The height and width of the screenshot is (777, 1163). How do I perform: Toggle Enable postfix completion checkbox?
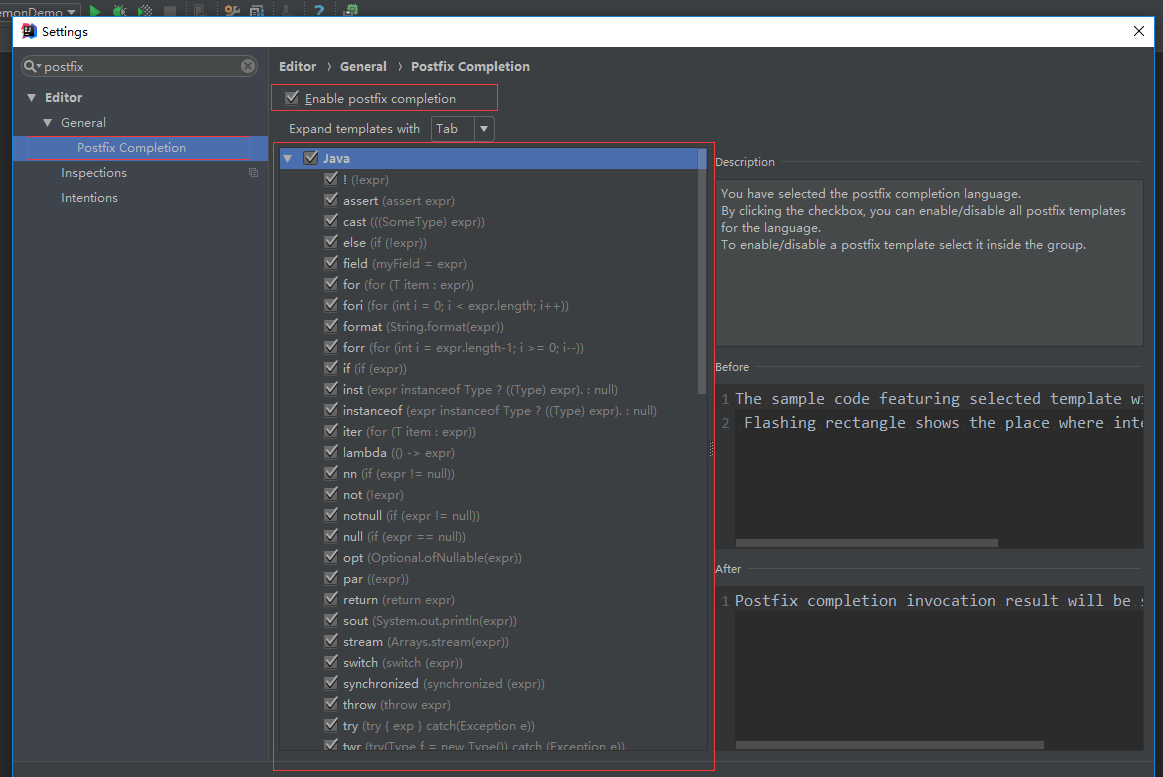click(x=292, y=98)
